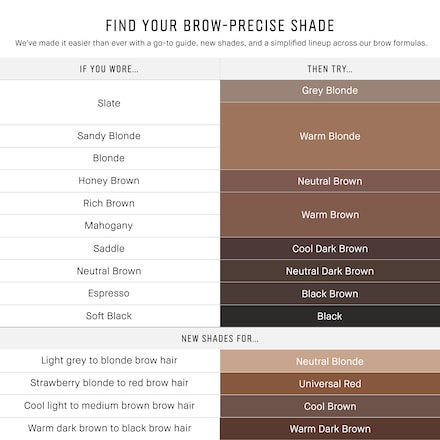Click the 'Mahogany' row text

tap(109, 226)
